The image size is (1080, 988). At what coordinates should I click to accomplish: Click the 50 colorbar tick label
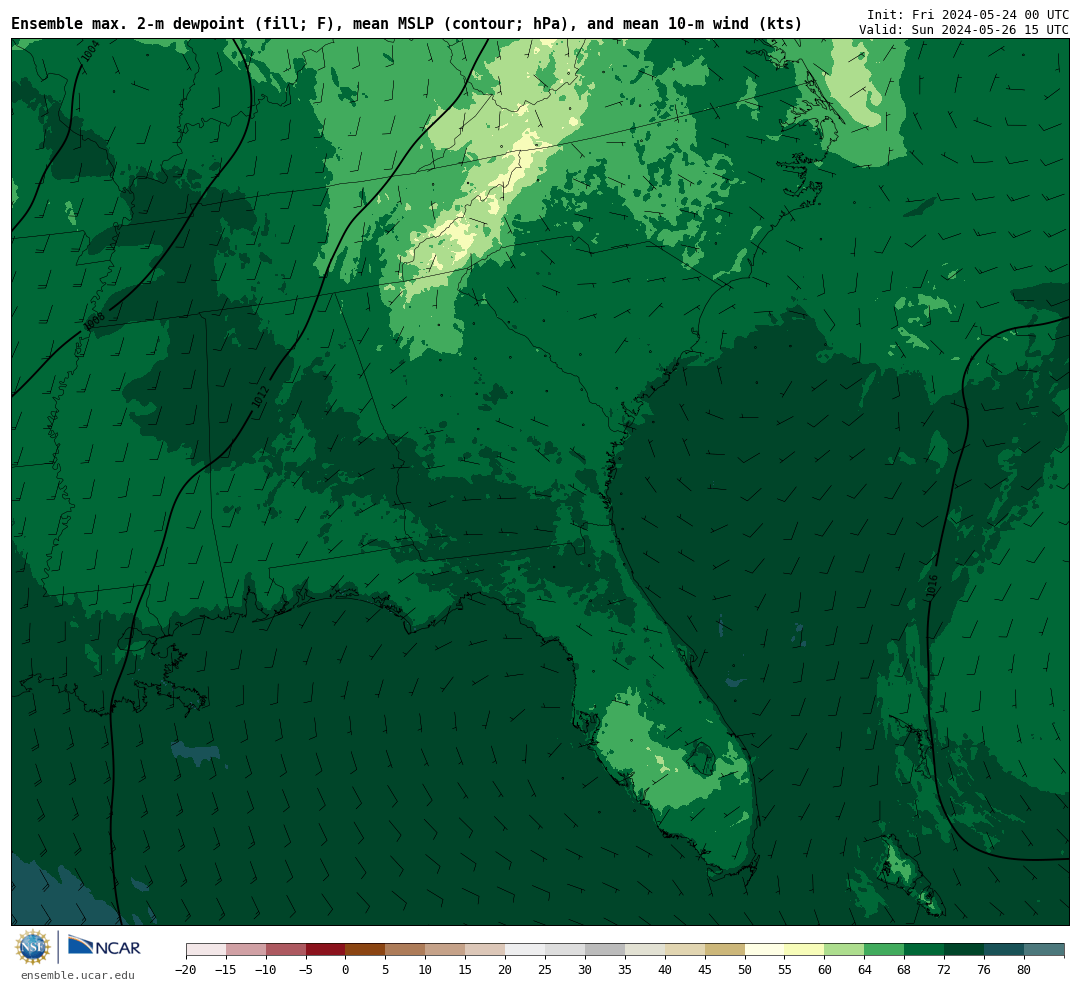coord(745,969)
